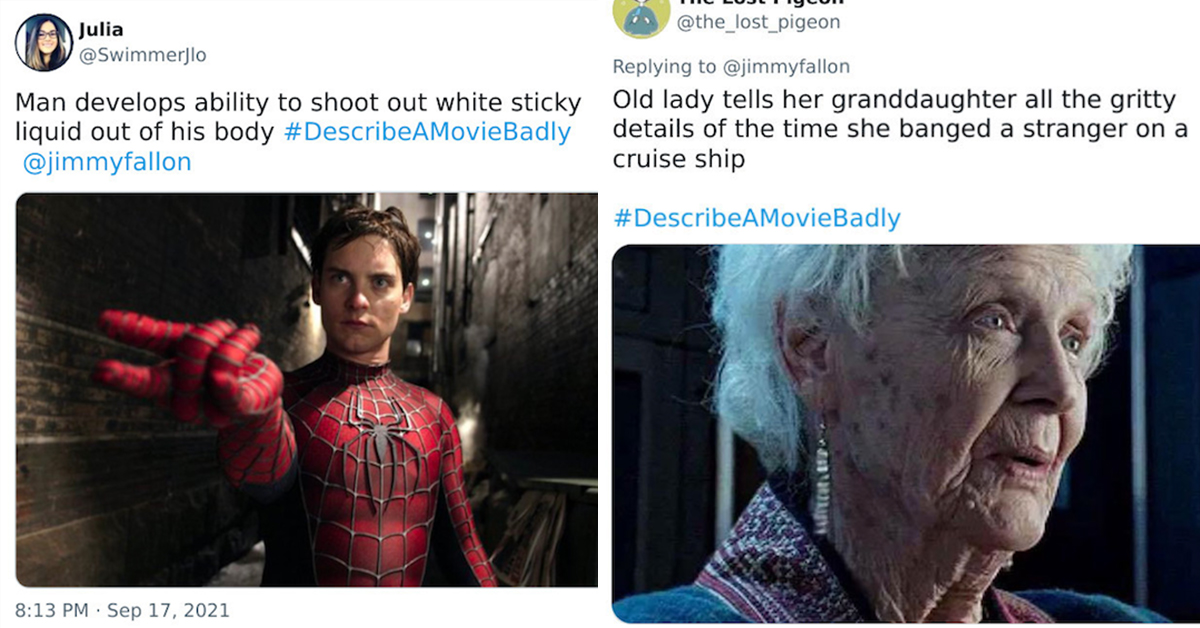The image size is (1200, 628).
Task: Open the Spider-Man photo in Julia's tweet
Action: (x=306, y=388)
